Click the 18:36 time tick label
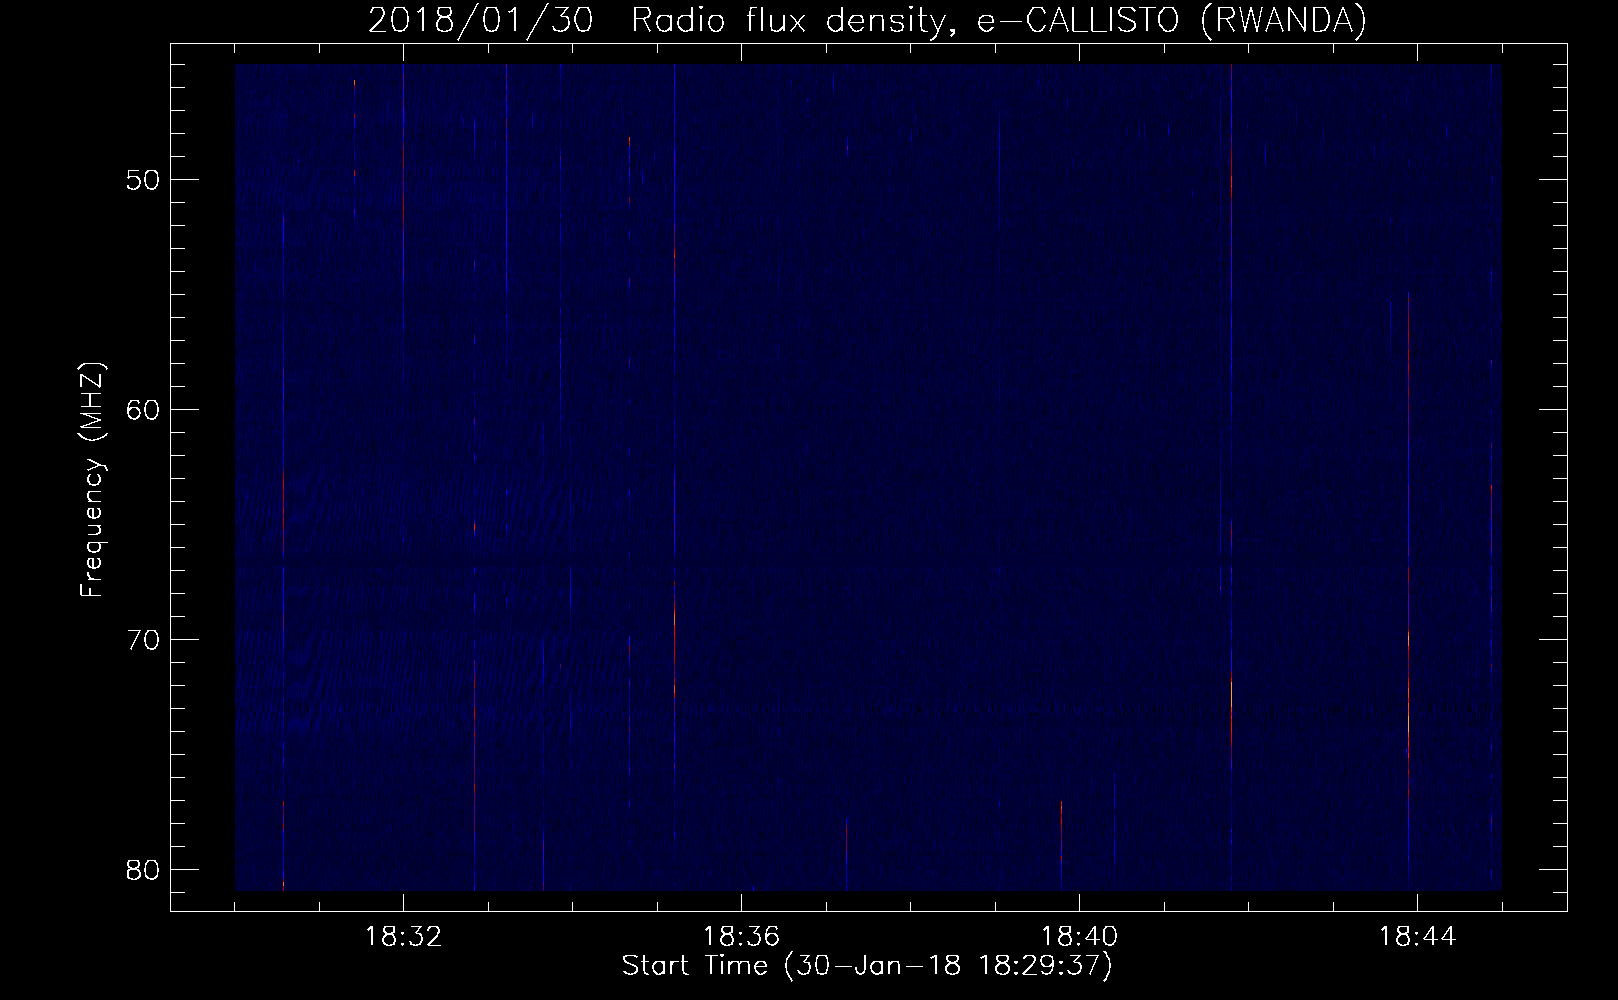1618x1000 pixels. (741, 937)
